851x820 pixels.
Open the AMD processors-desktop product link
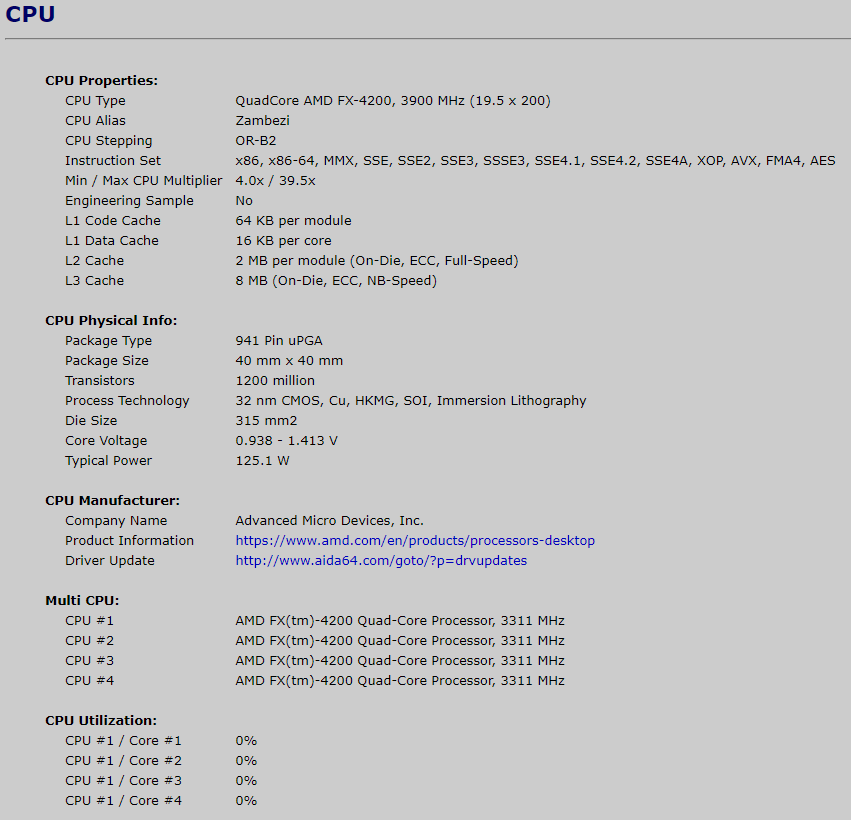(x=415, y=541)
